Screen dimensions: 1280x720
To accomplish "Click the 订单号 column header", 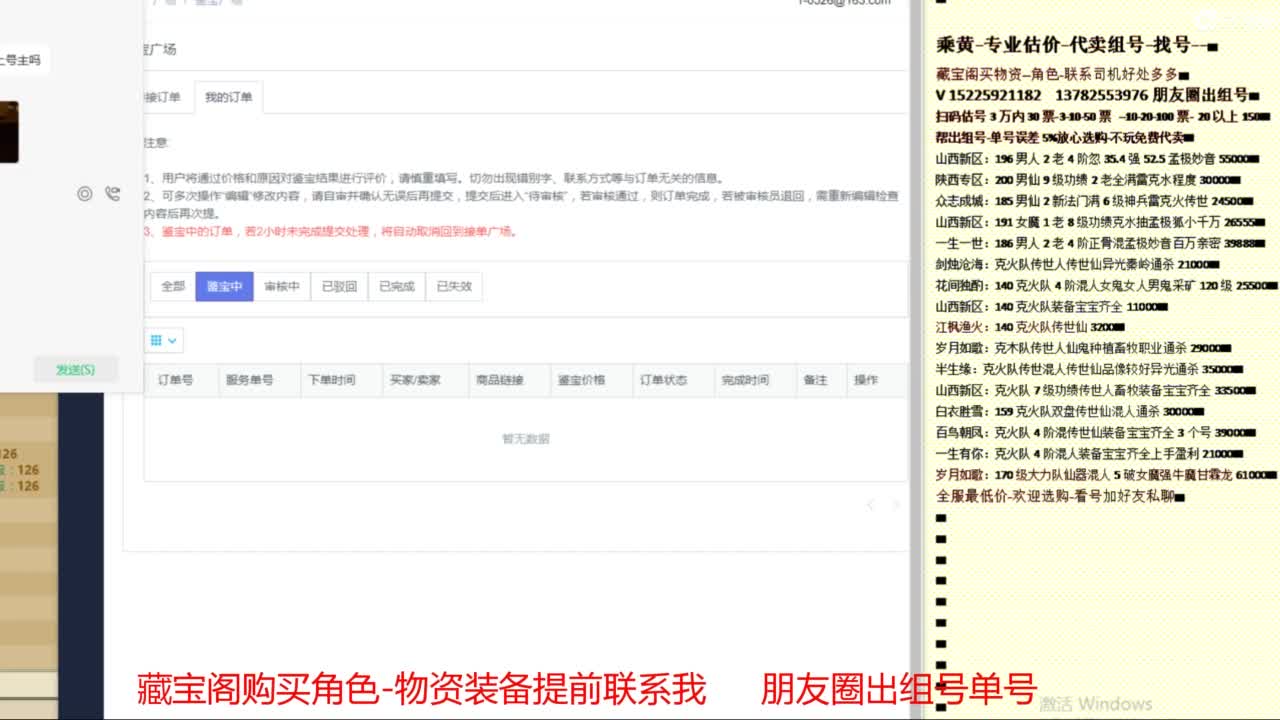I will tap(175, 380).
